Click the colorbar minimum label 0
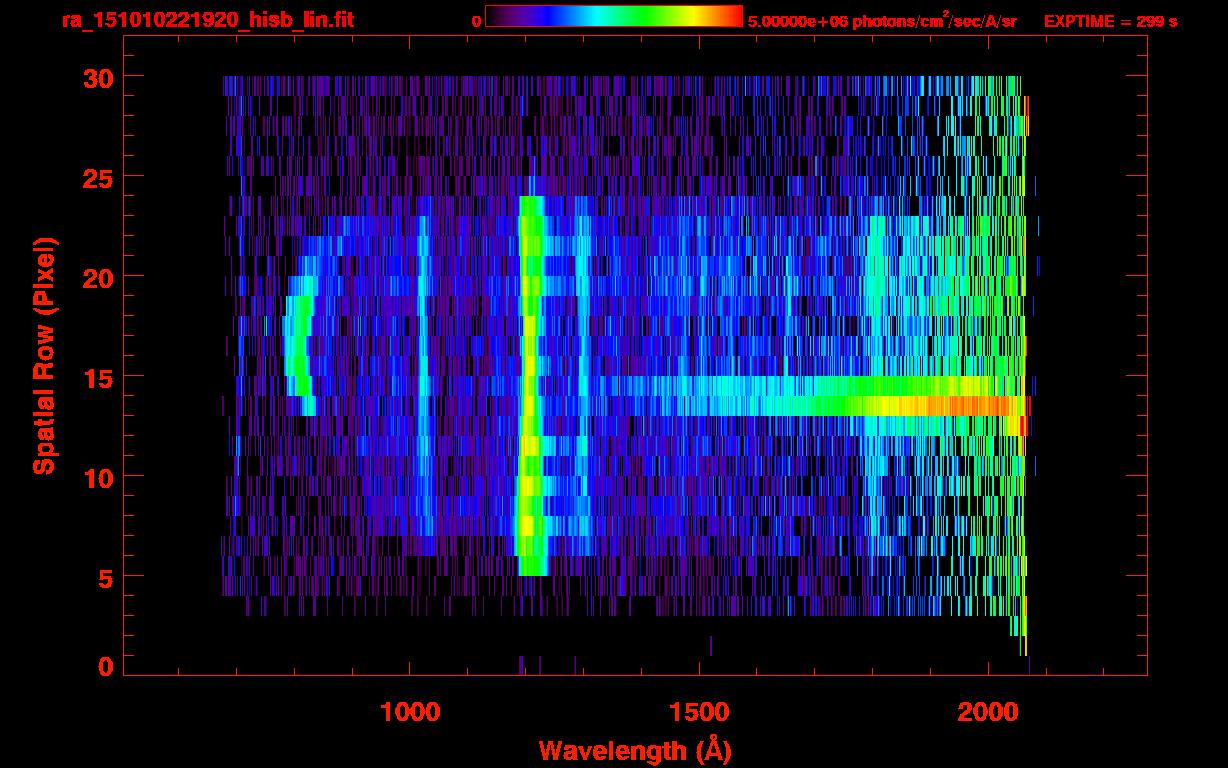This screenshot has height=768, width=1228. [x=476, y=21]
